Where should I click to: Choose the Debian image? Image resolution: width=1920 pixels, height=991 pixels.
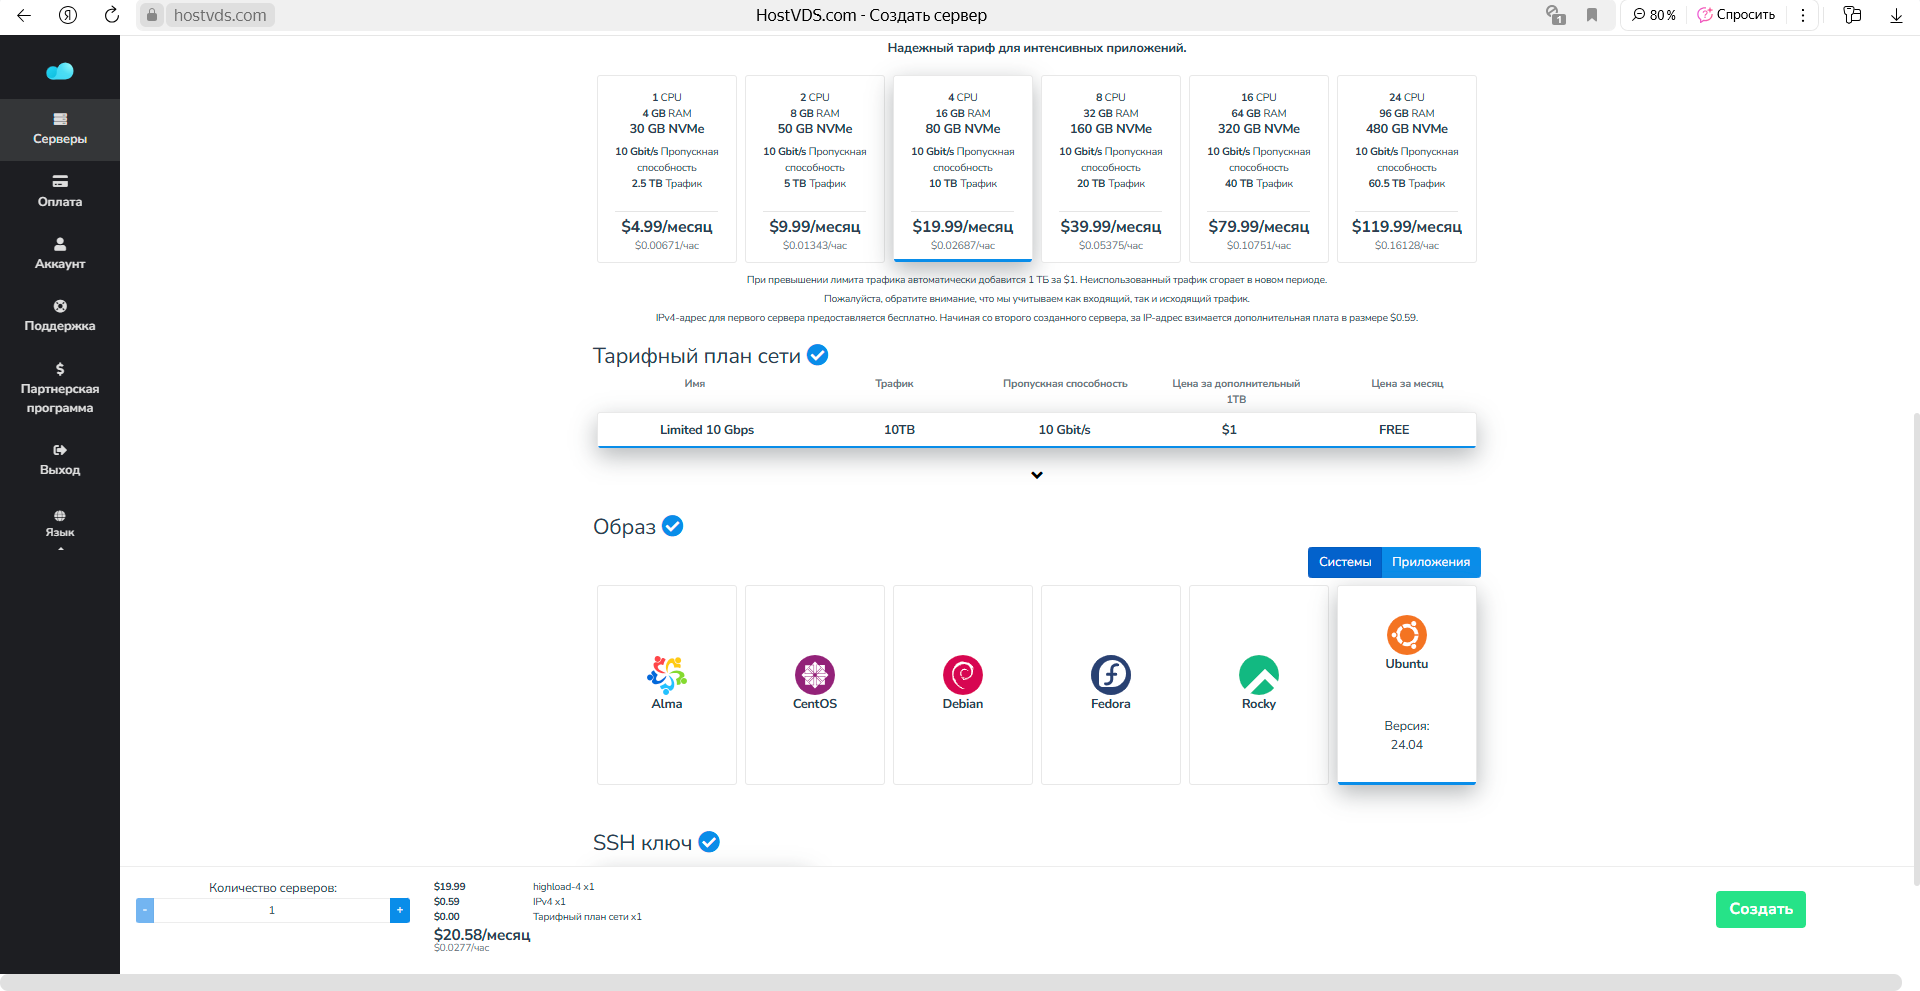963,685
